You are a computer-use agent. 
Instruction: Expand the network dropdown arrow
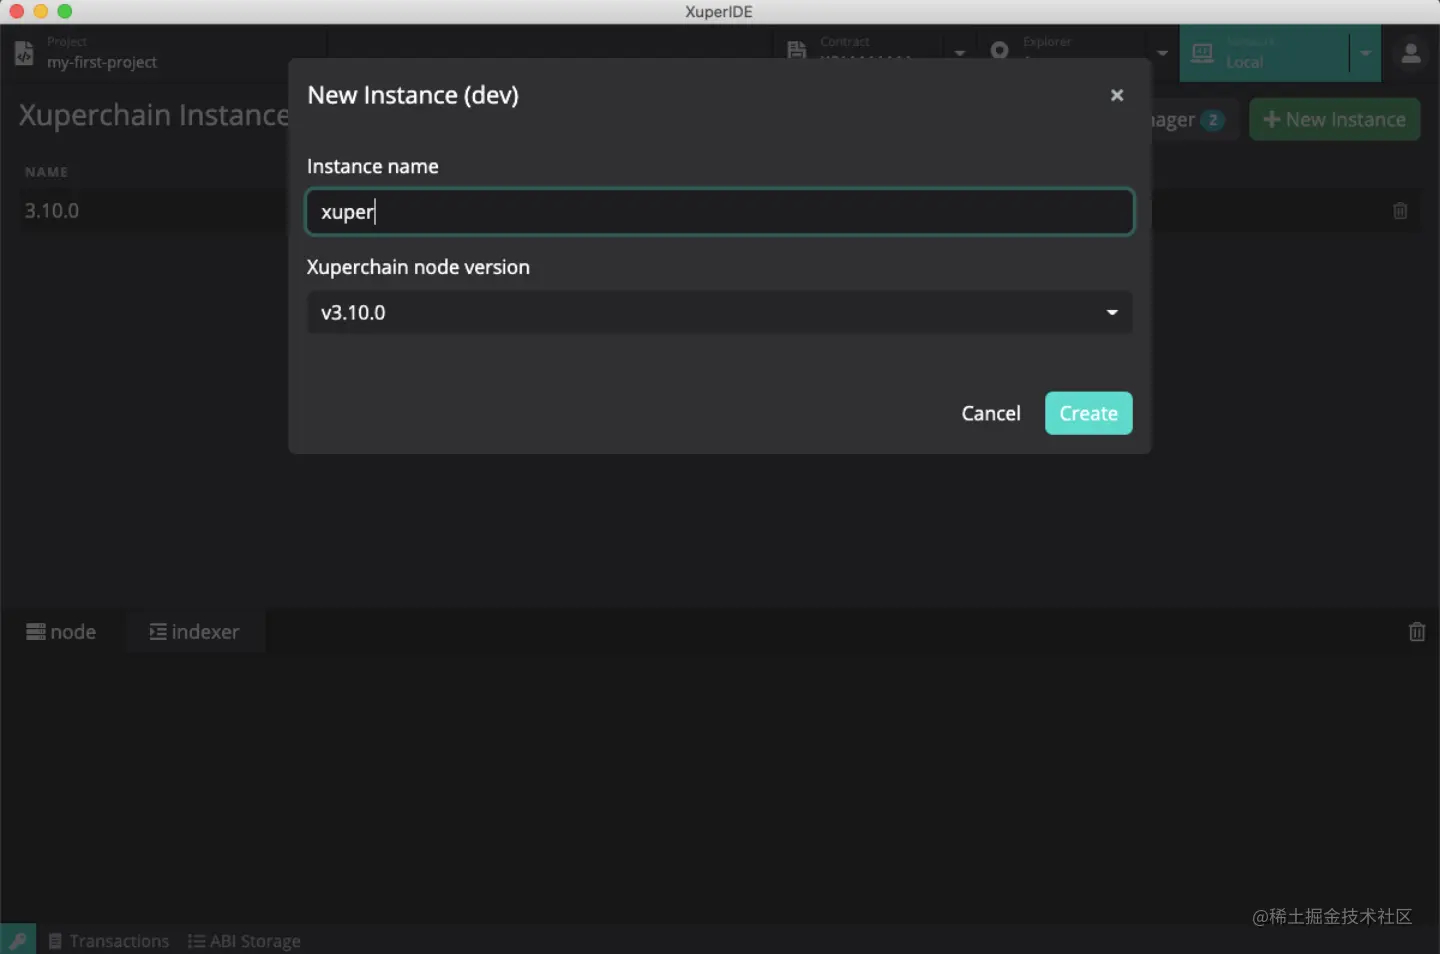[x=1365, y=53]
